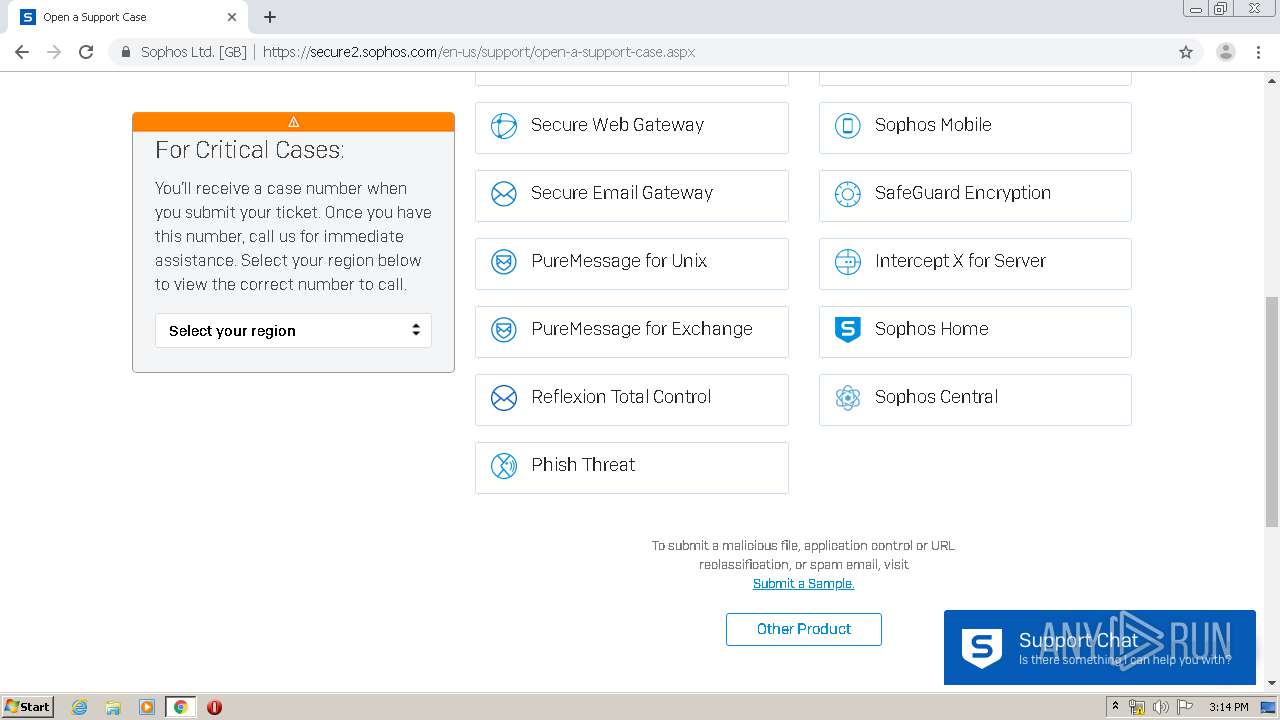Click the scroll down arrow of scrollbar
This screenshot has width=1280, height=720.
[1272, 683]
